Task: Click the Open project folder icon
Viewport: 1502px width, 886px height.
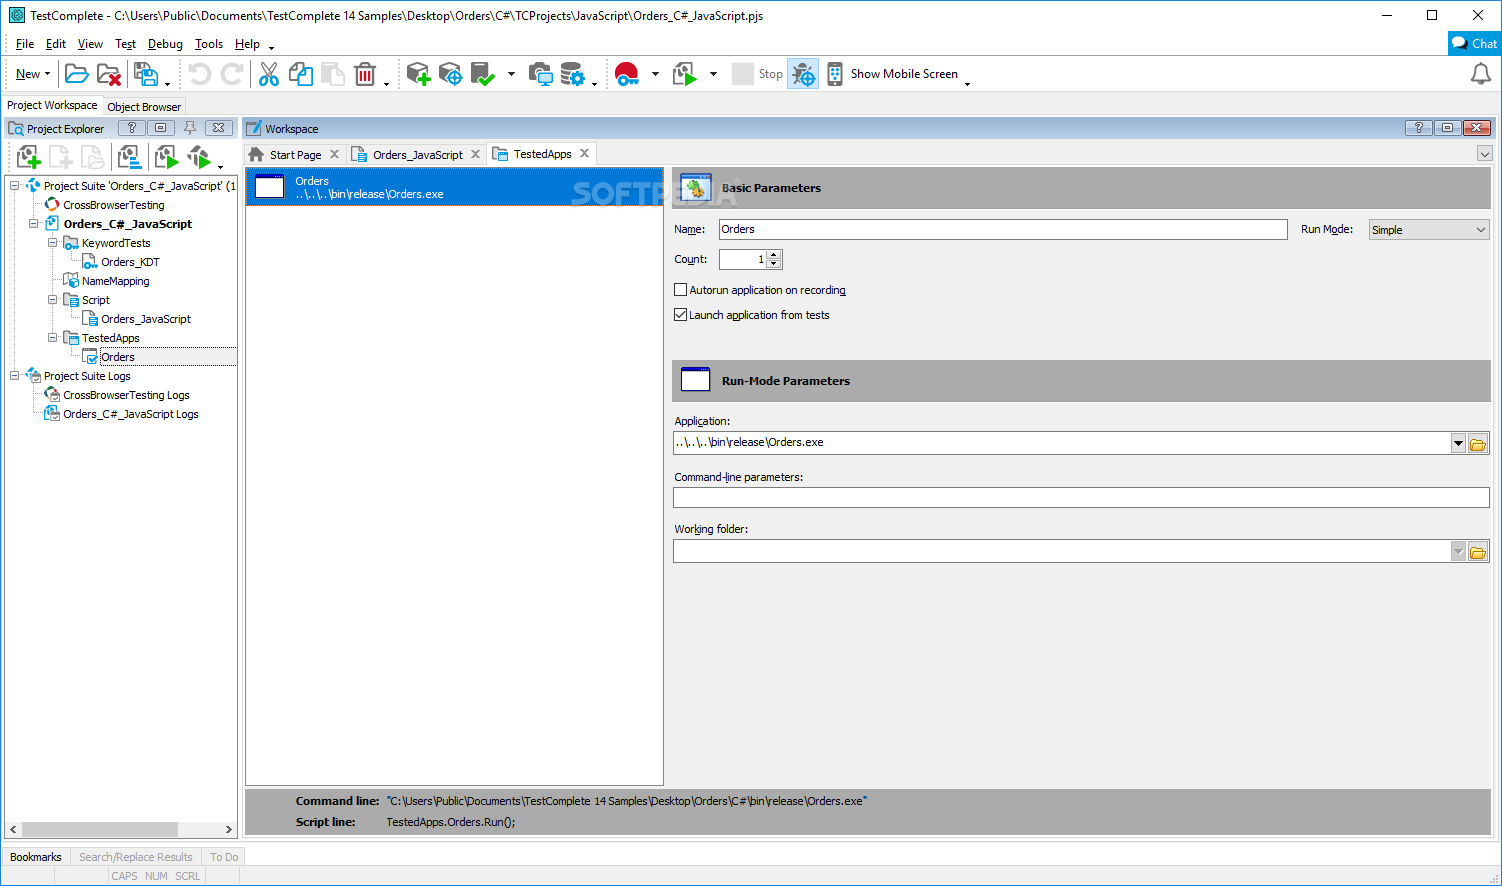Action: coord(76,74)
